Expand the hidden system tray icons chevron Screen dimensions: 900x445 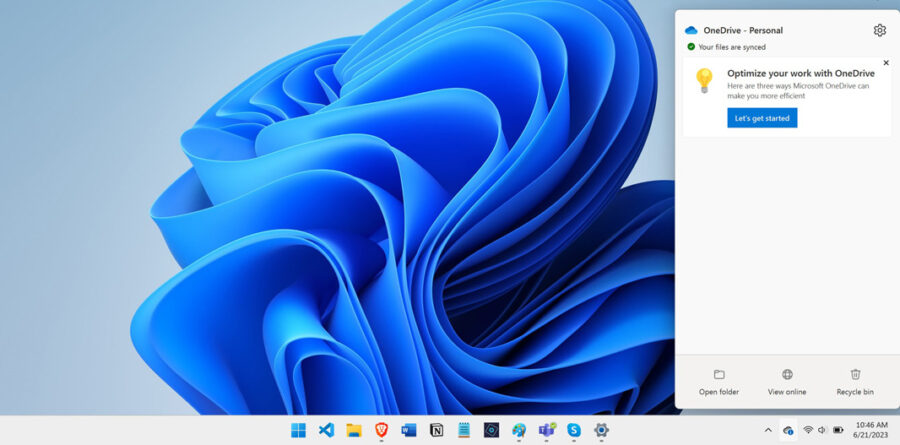[x=768, y=430]
